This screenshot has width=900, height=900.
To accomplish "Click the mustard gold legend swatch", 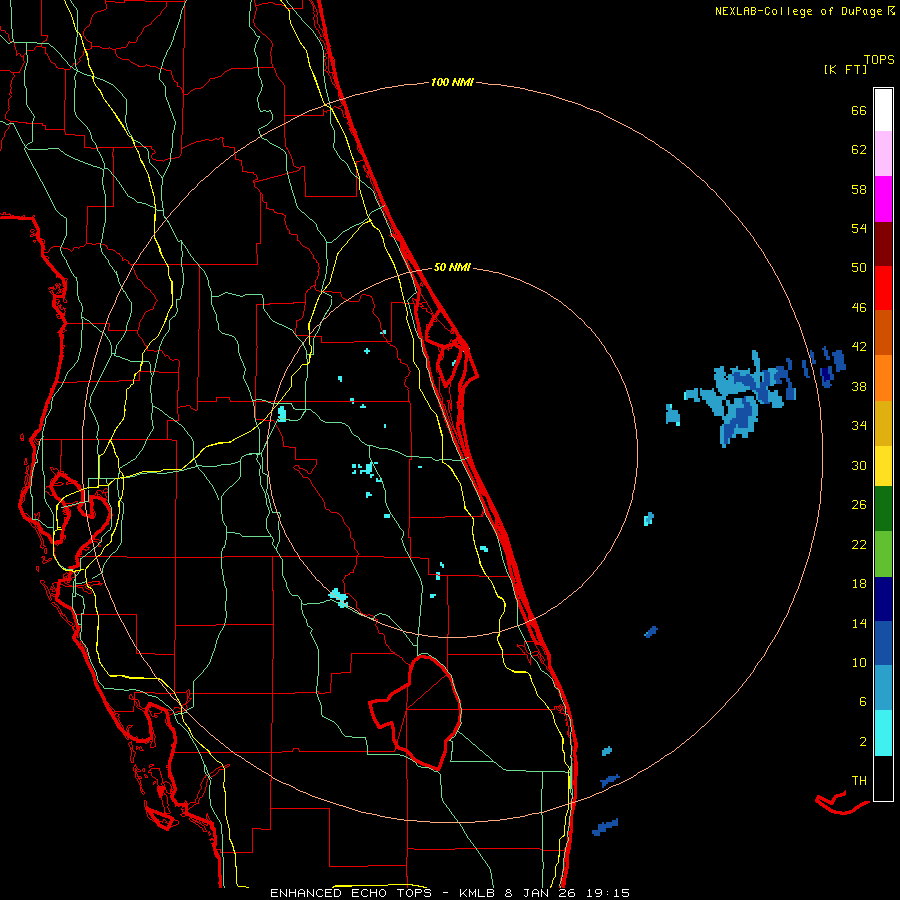I will tap(883, 423).
